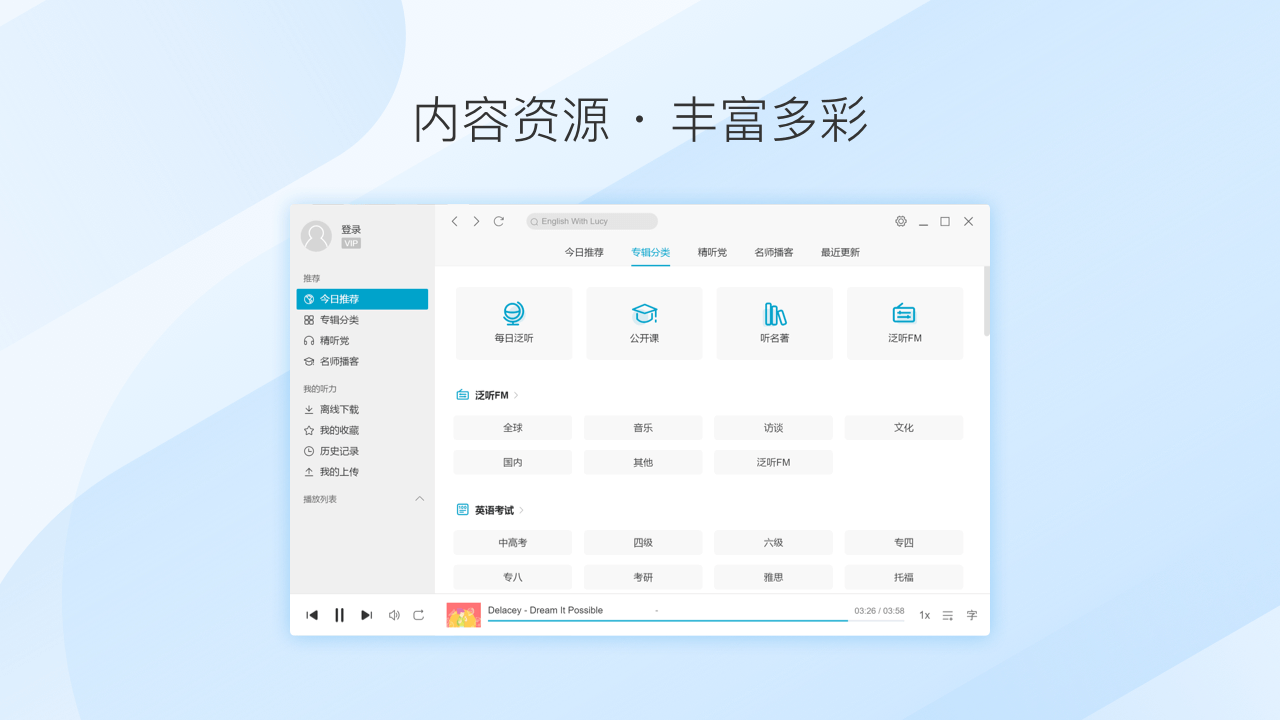The height and width of the screenshot is (720, 1280).
Task: Select the 考研 exam button
Action: [643, 577]
